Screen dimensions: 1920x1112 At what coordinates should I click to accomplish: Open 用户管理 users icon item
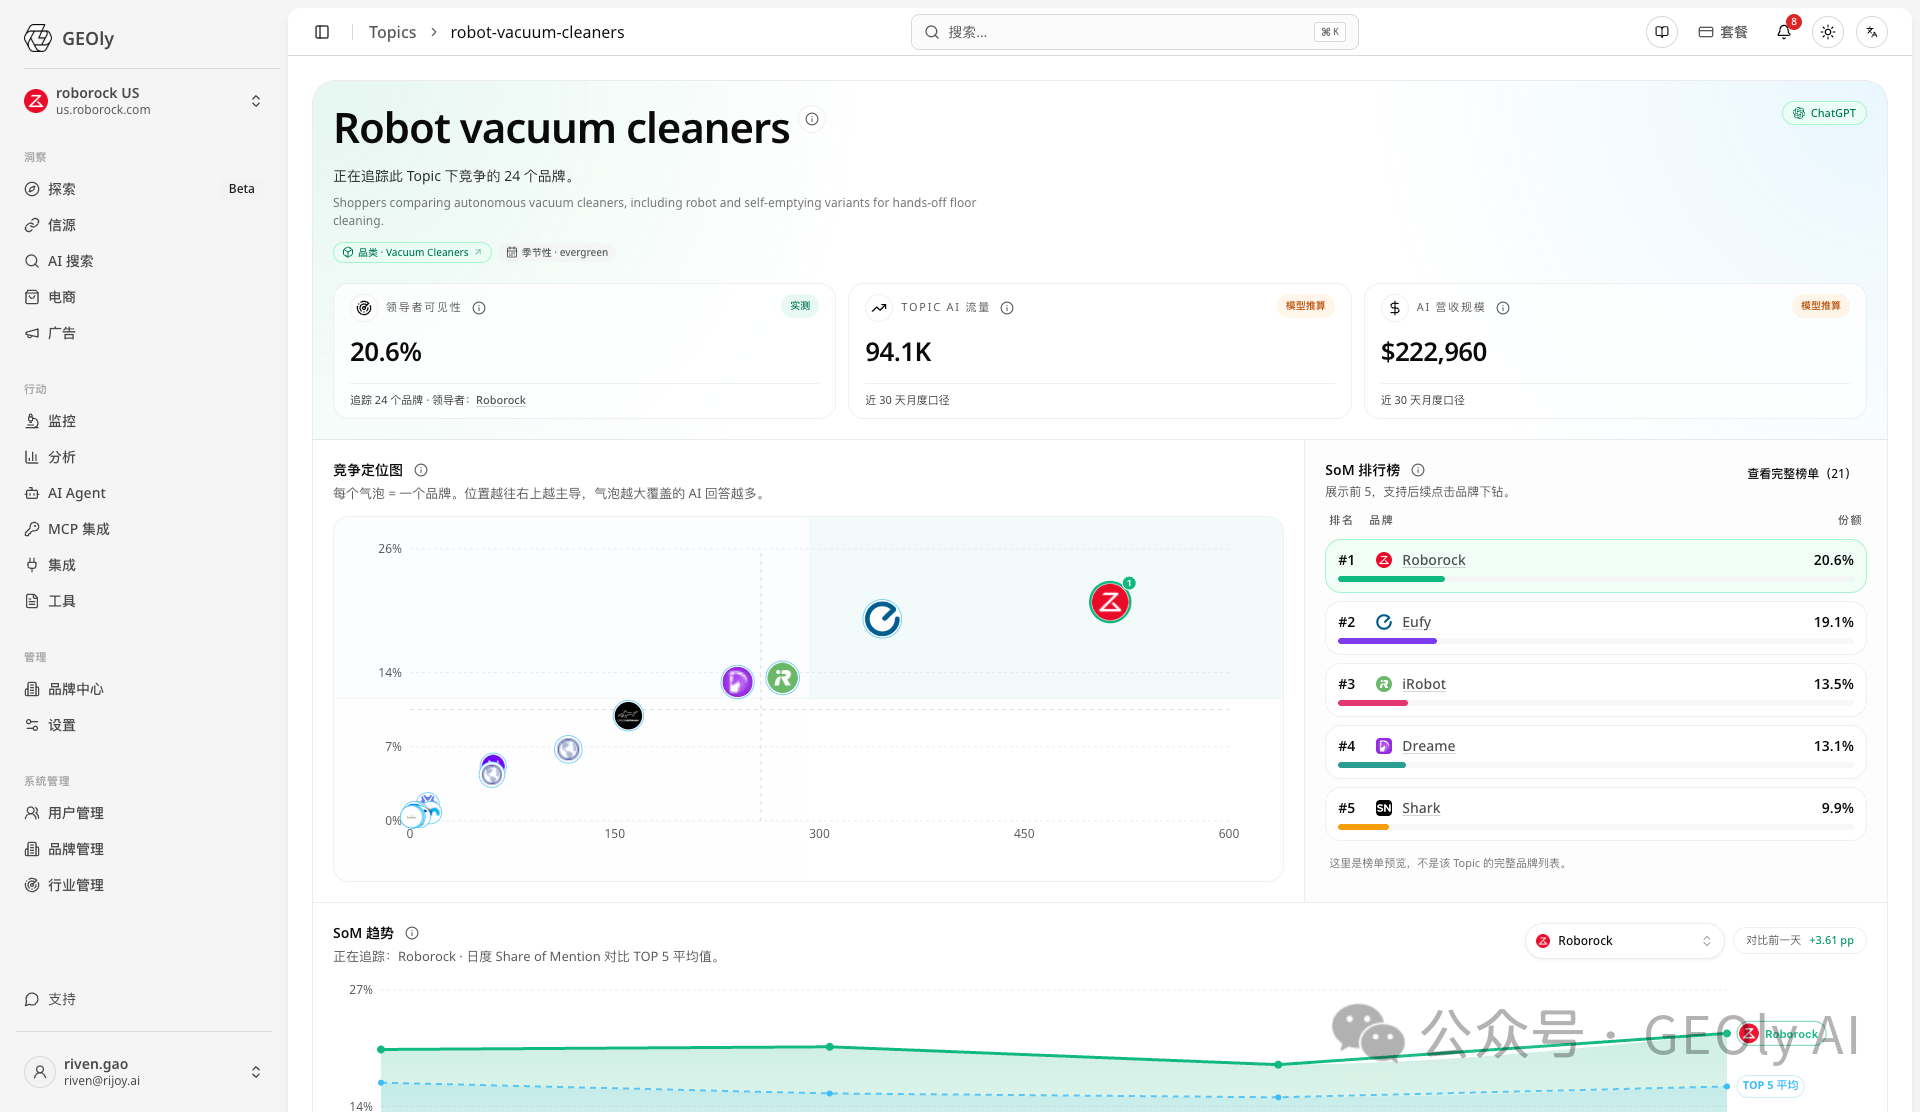point(144,813)
